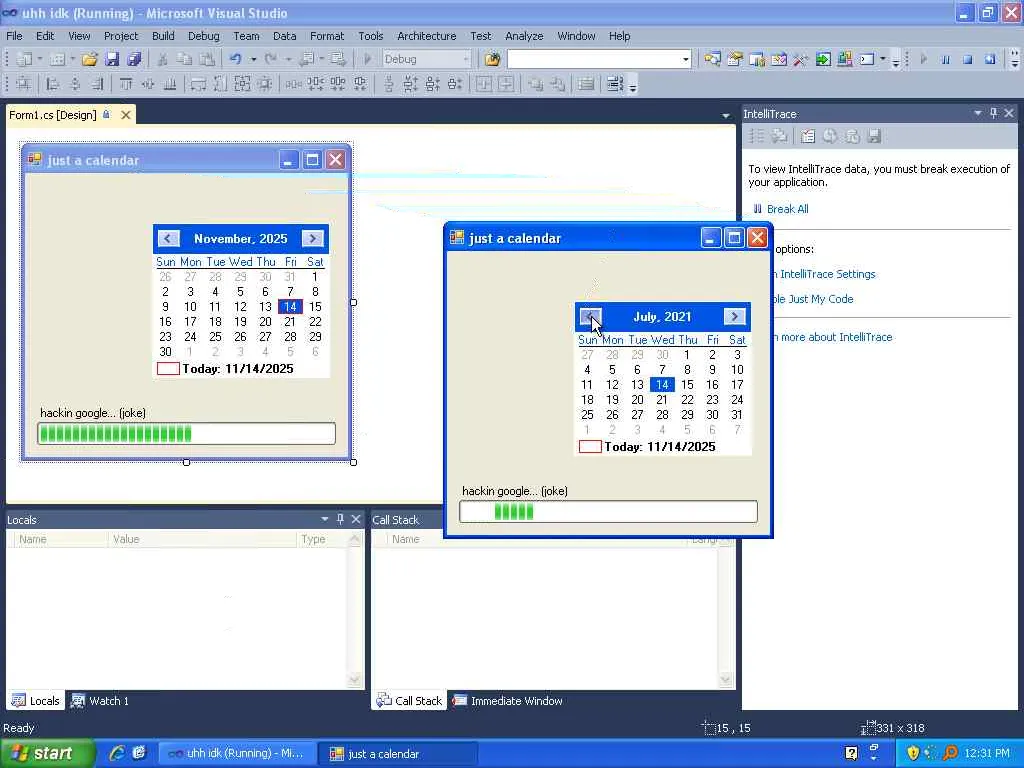
Task: Expand layout toolbar overflow options
Action: (632, 86)
